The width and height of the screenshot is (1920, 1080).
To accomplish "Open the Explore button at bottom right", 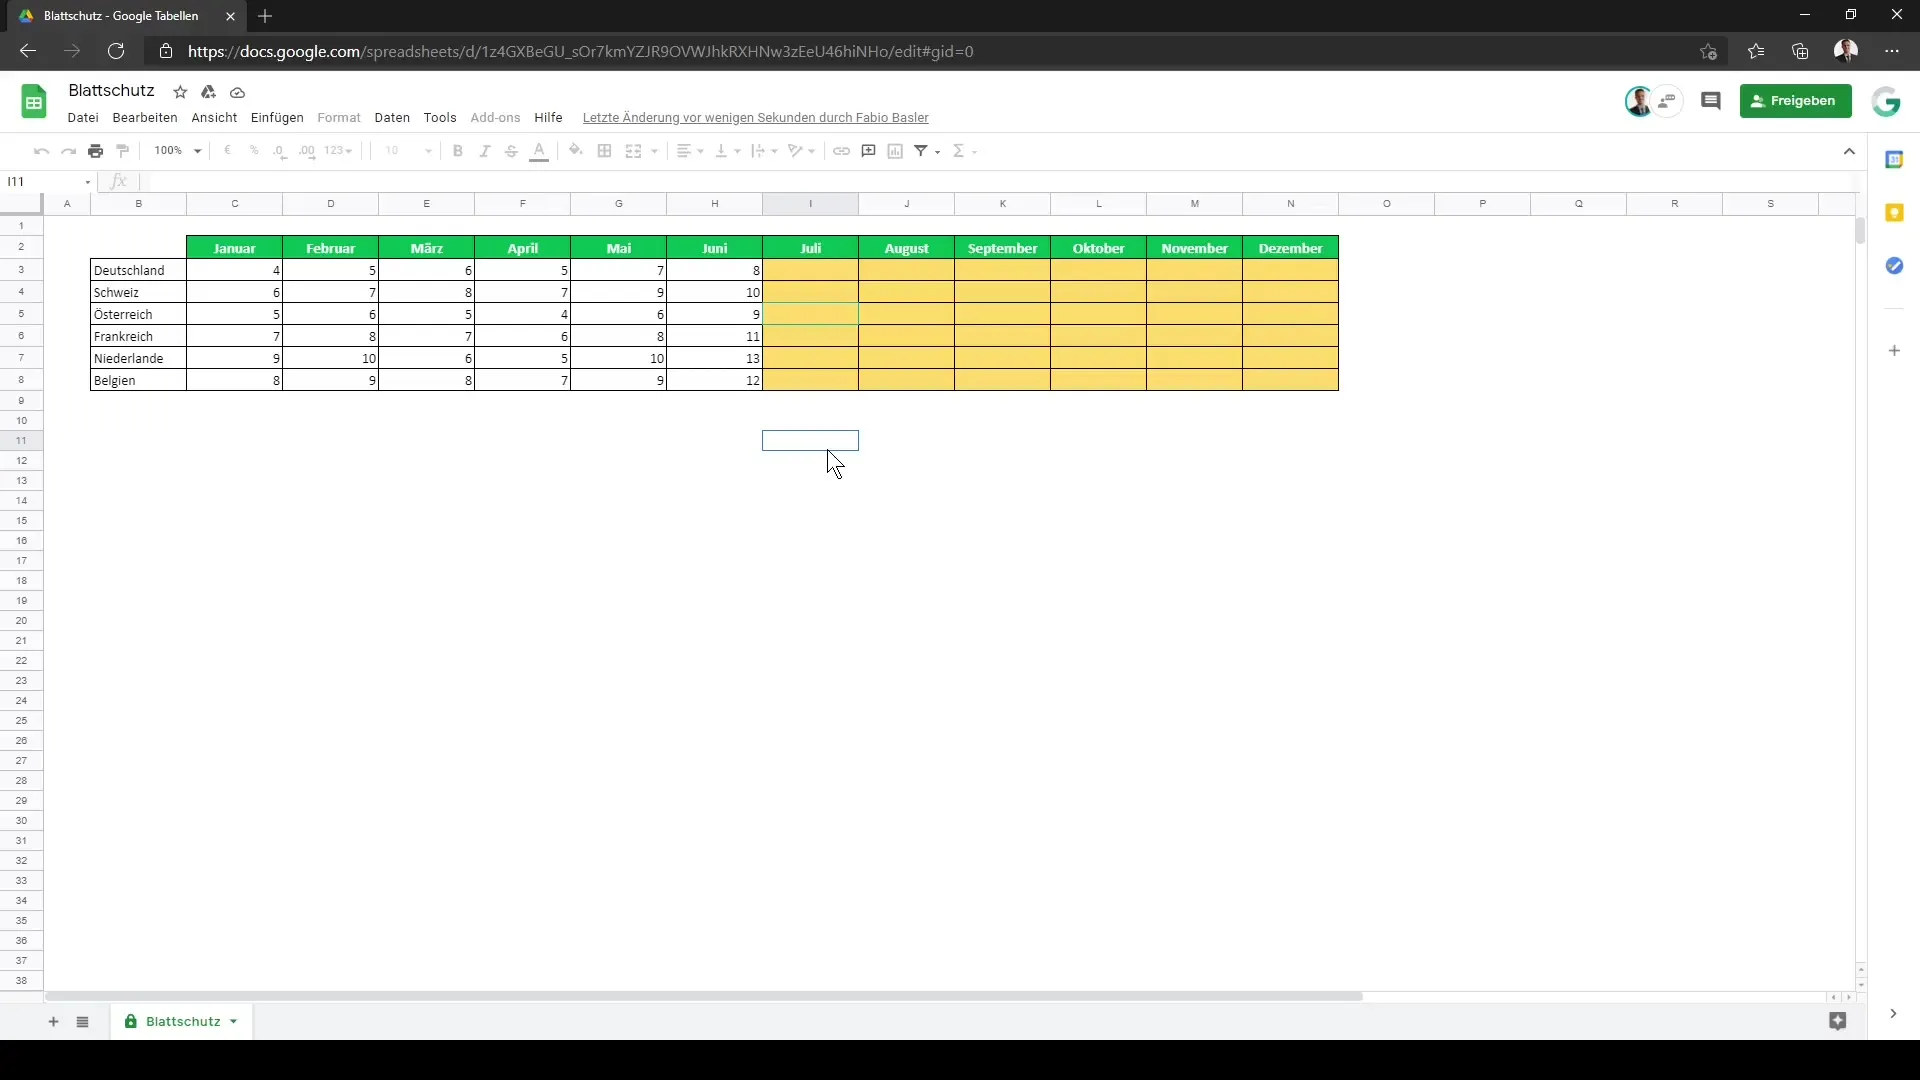I will 1837,1021.
